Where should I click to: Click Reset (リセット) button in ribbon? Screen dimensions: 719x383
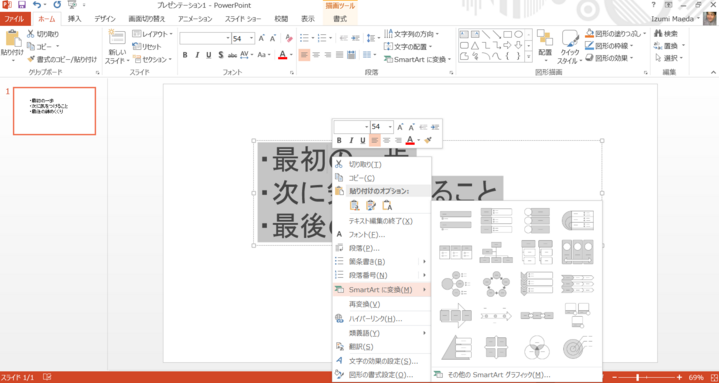[x=147, y=47]
